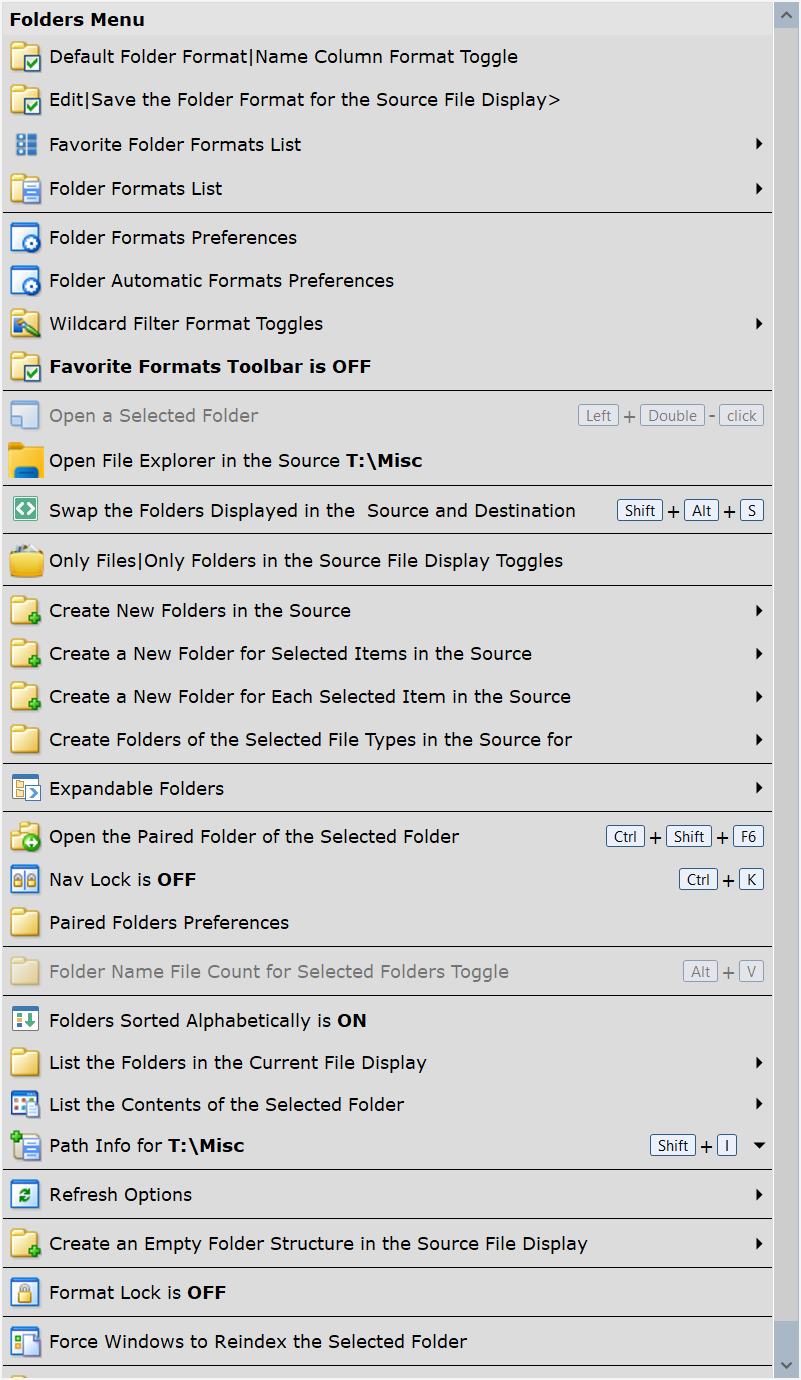Image resolution: width=801 pixels, height=1380 pixels.
Task: Open the Paired Folder of the Selected Folder
Action: [x=387, y=837]
